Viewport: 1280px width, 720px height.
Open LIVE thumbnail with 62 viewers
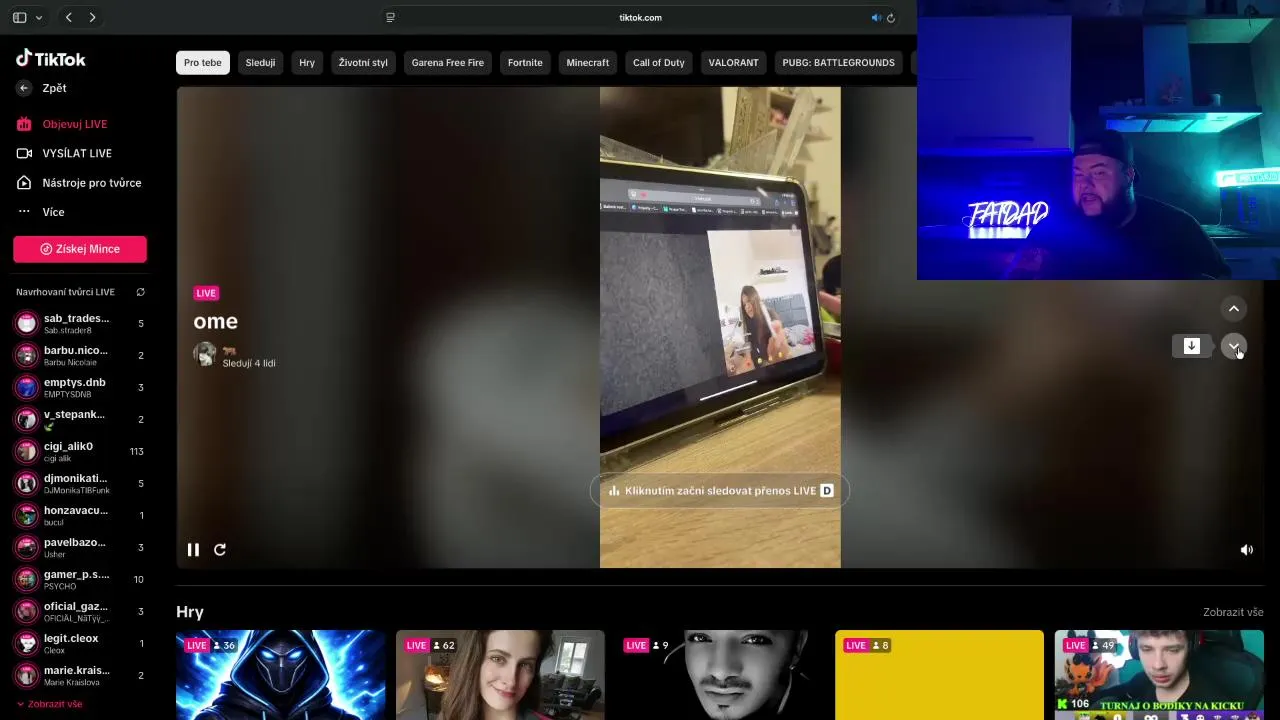pos(500,675)
